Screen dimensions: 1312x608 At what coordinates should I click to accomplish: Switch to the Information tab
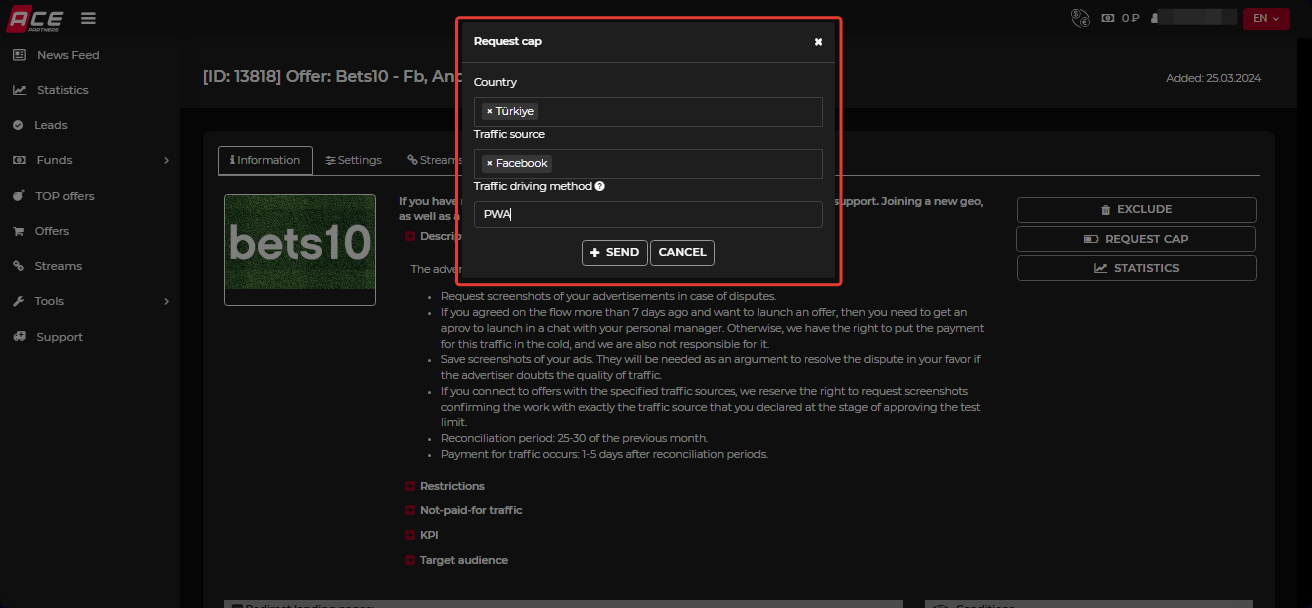(265, 160)
